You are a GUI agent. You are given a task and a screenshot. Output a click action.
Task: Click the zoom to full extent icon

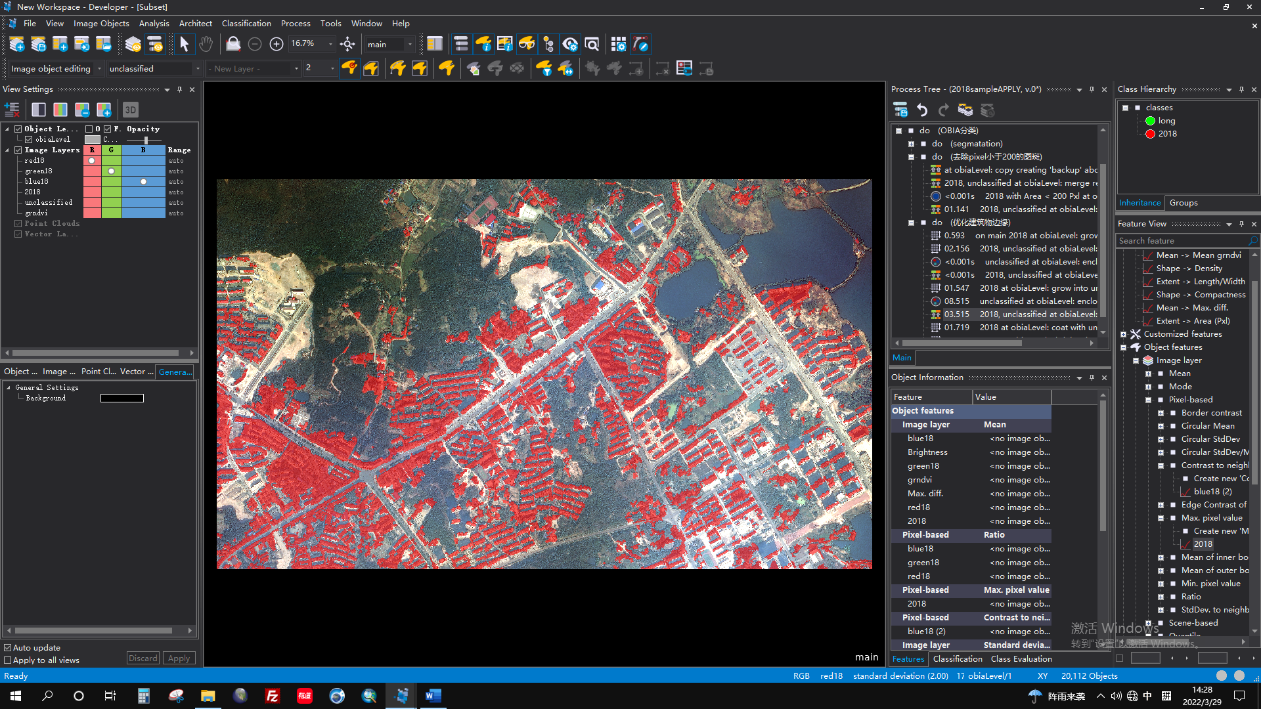(347, 44)
